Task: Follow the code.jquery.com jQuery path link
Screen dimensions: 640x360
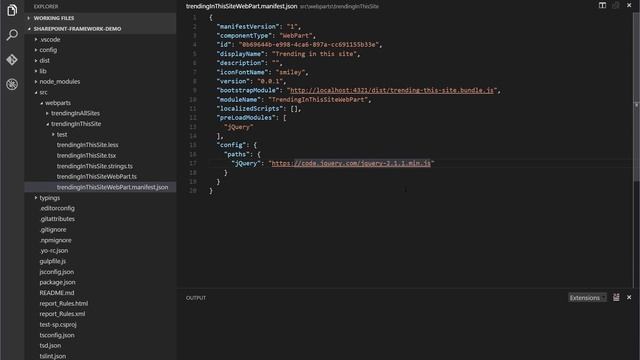Action: 351,163
